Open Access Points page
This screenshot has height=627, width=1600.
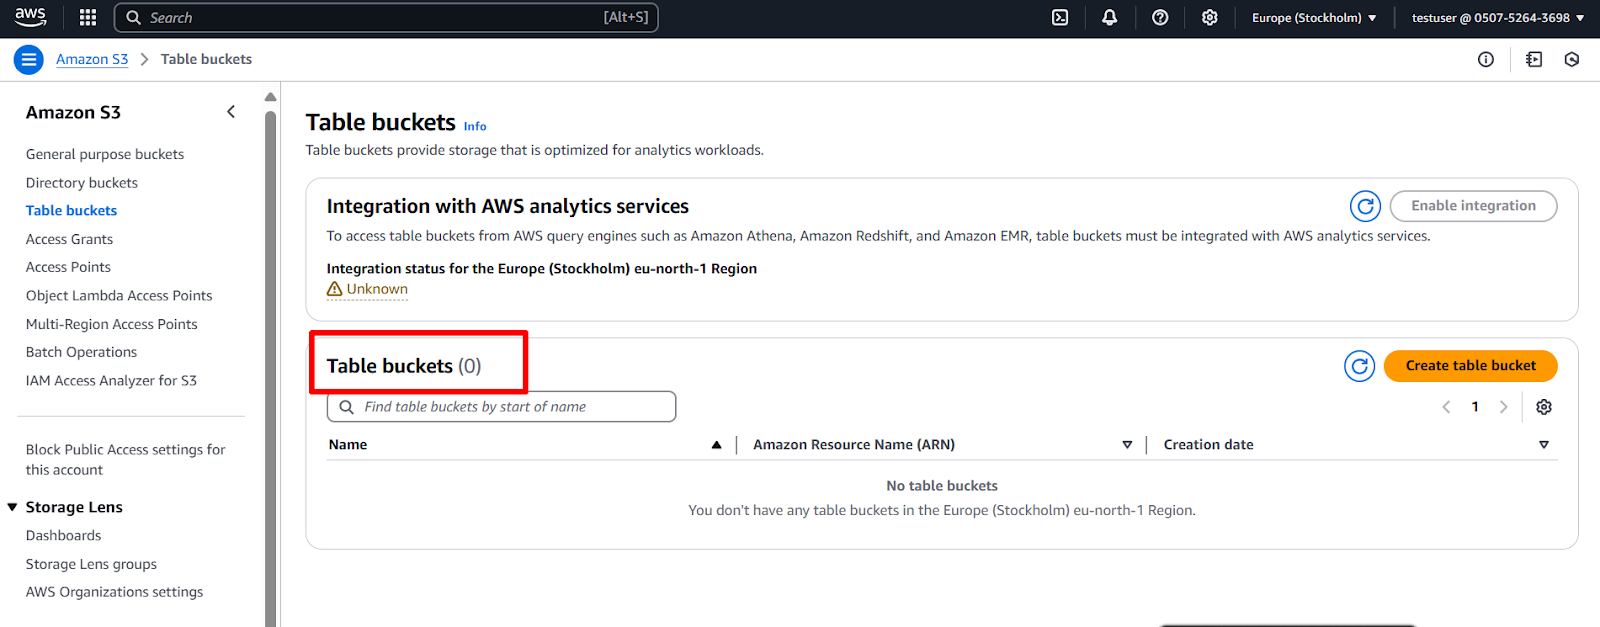pos(68,267)
